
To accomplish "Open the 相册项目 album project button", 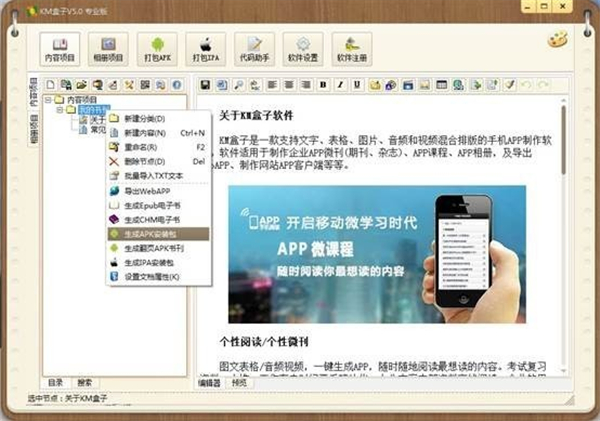I will 108,50.
